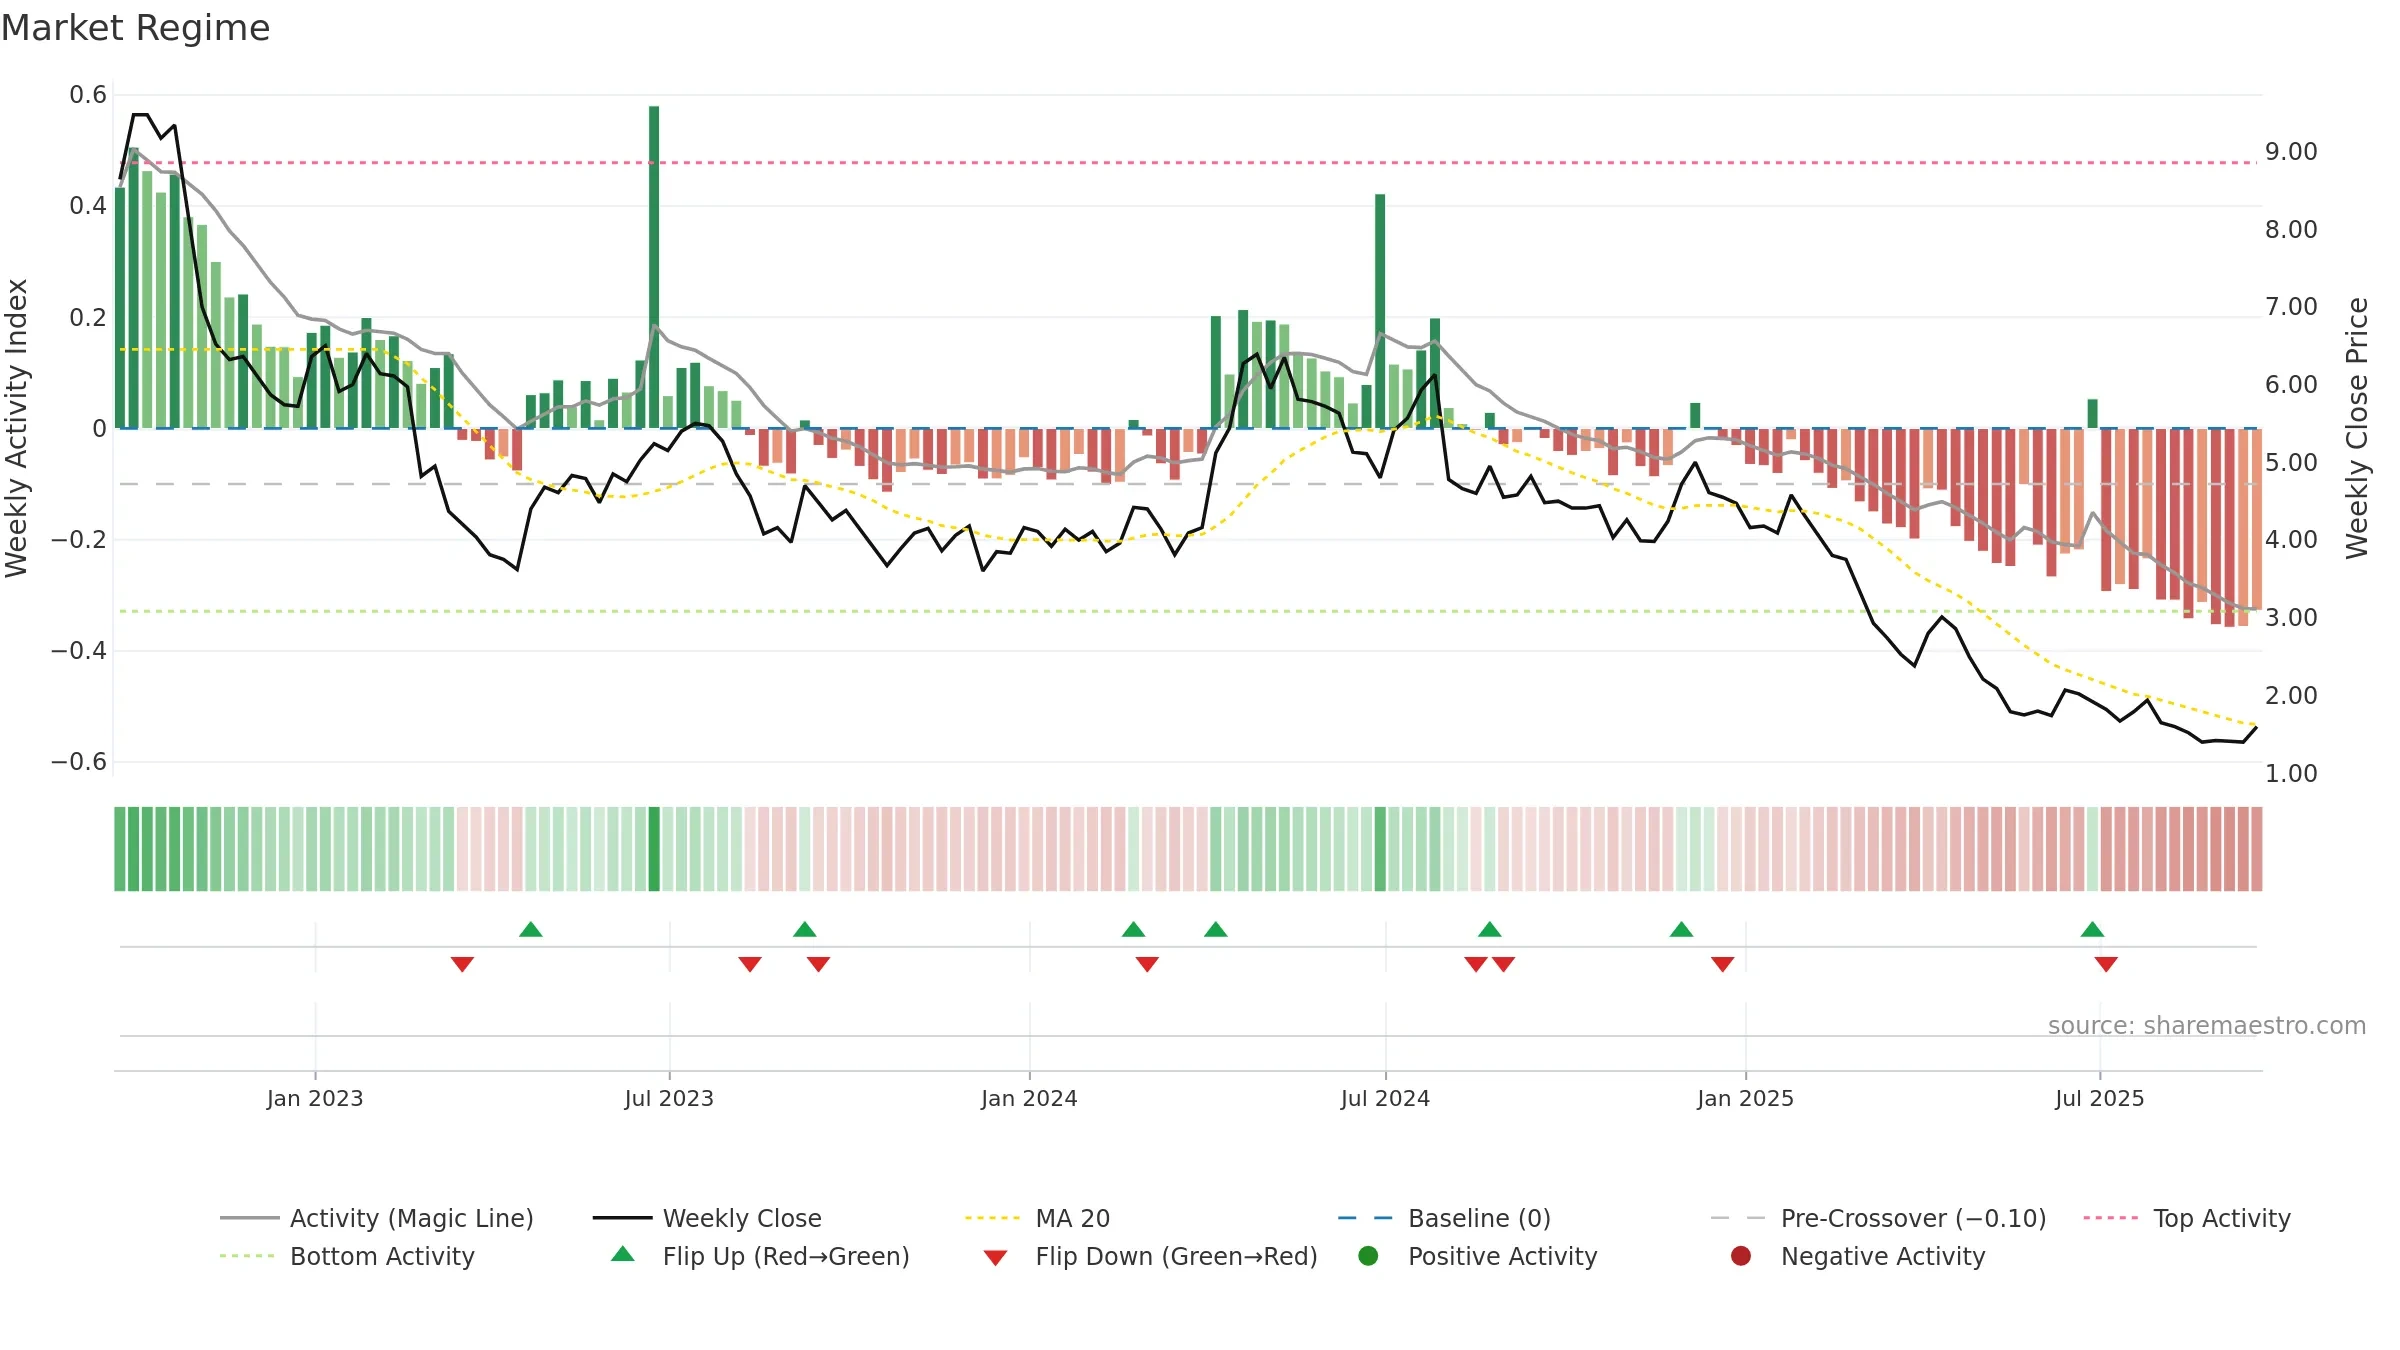Click the Jul 2025 axis label
This screenshot has height=1350, width=2400.
point(2100,1099)
